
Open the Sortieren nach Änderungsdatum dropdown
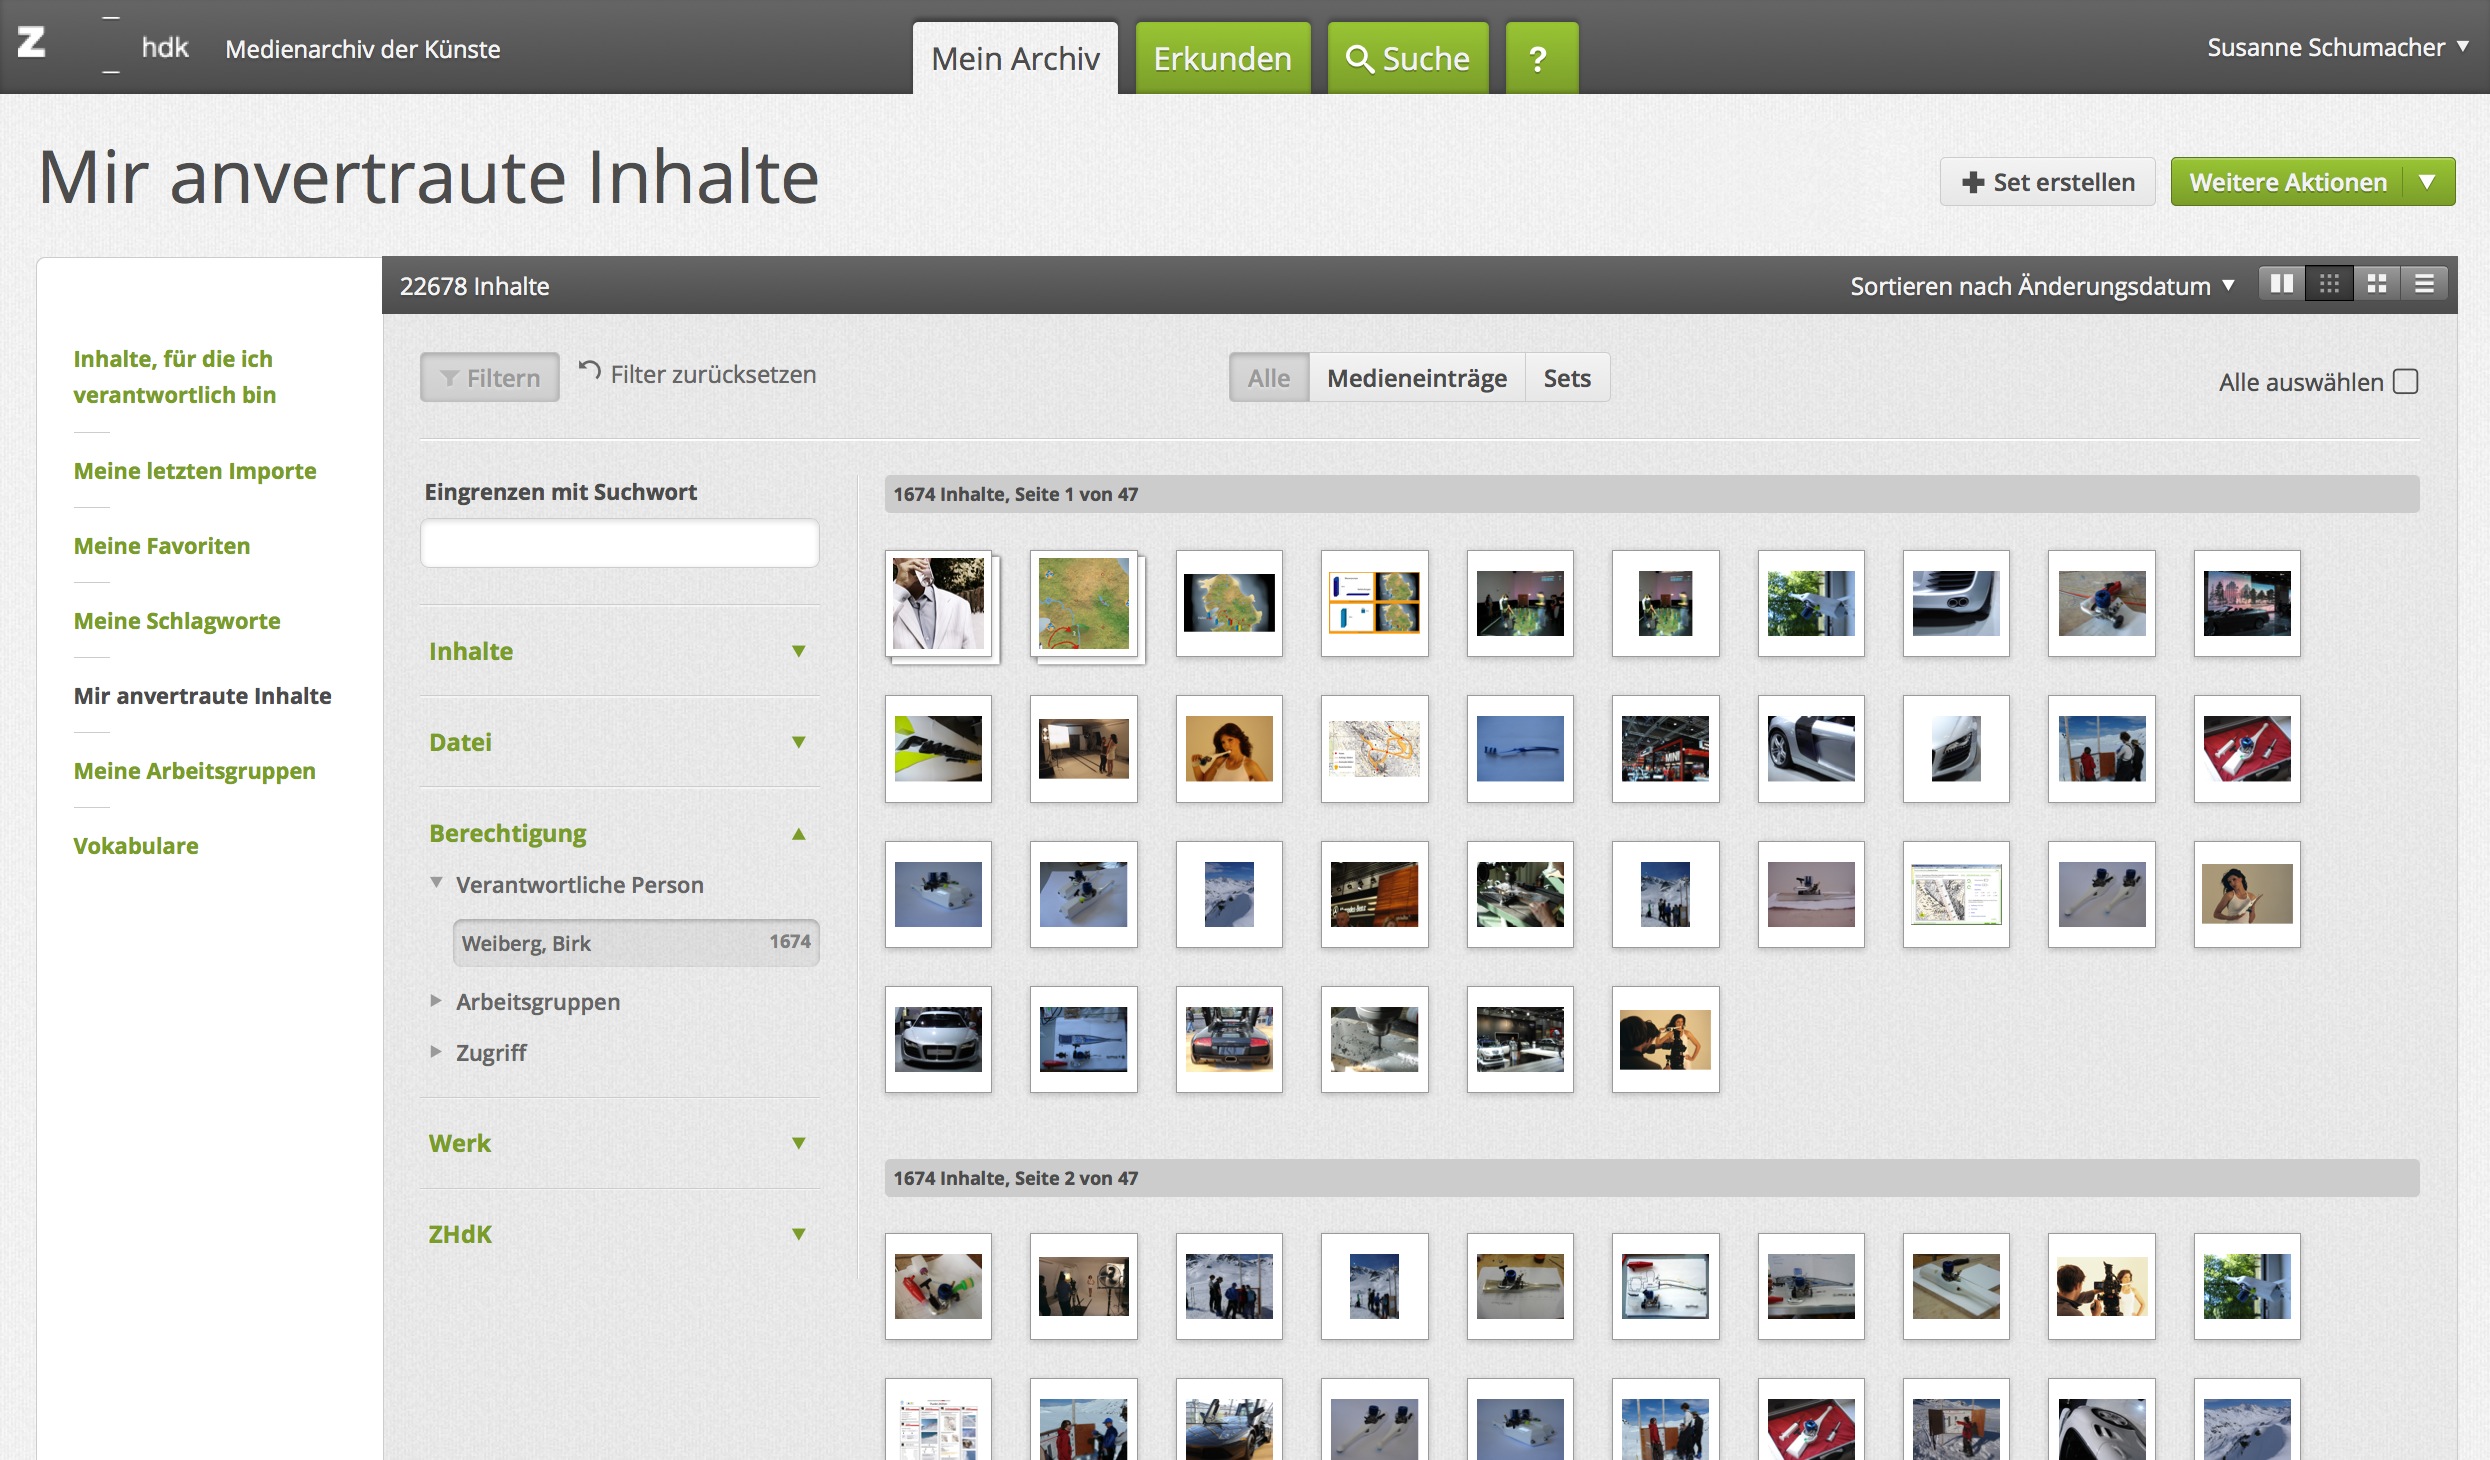(2041, 286)
